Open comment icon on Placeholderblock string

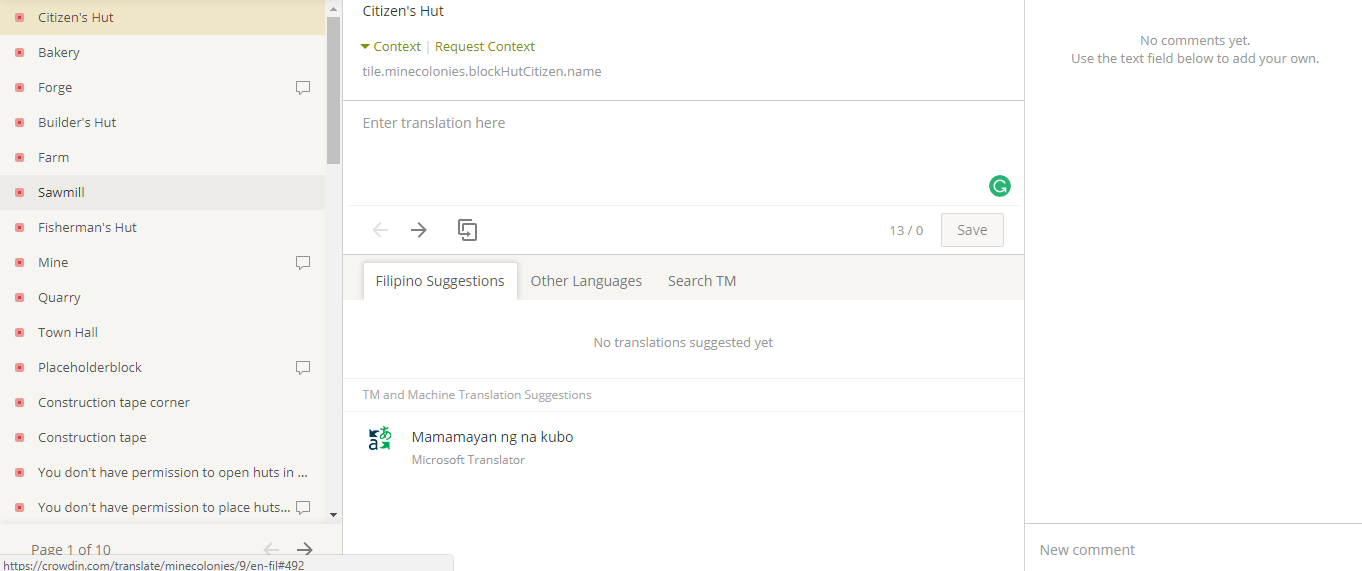pos(303,368)
